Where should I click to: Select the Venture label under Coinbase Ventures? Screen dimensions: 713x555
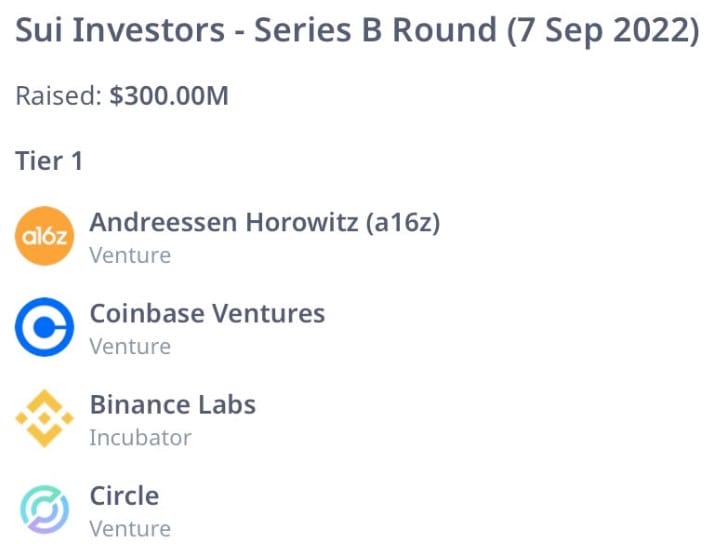(130, 347)
